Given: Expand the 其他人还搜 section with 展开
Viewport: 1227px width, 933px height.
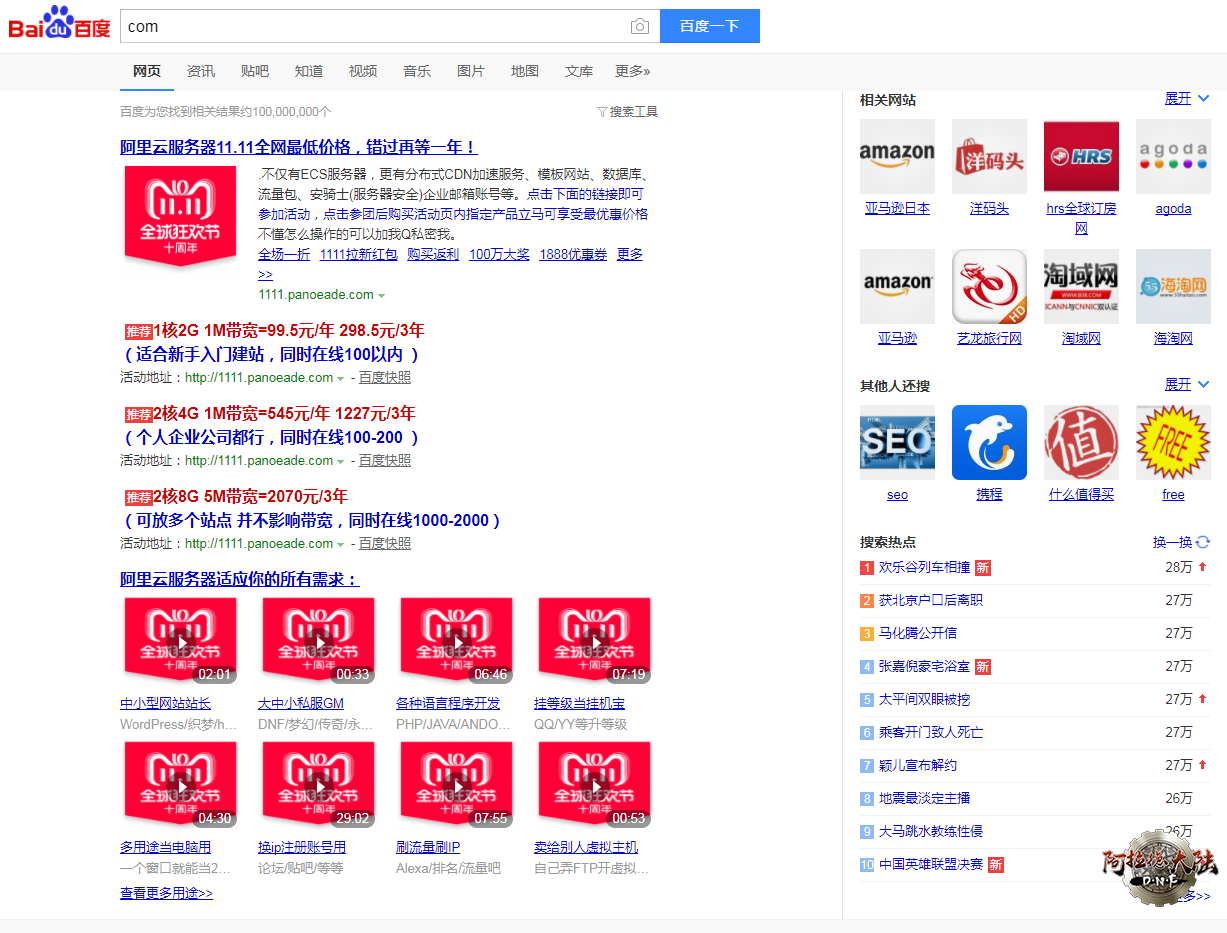Looking at the screenshot, I should [x=1187, y=385].
